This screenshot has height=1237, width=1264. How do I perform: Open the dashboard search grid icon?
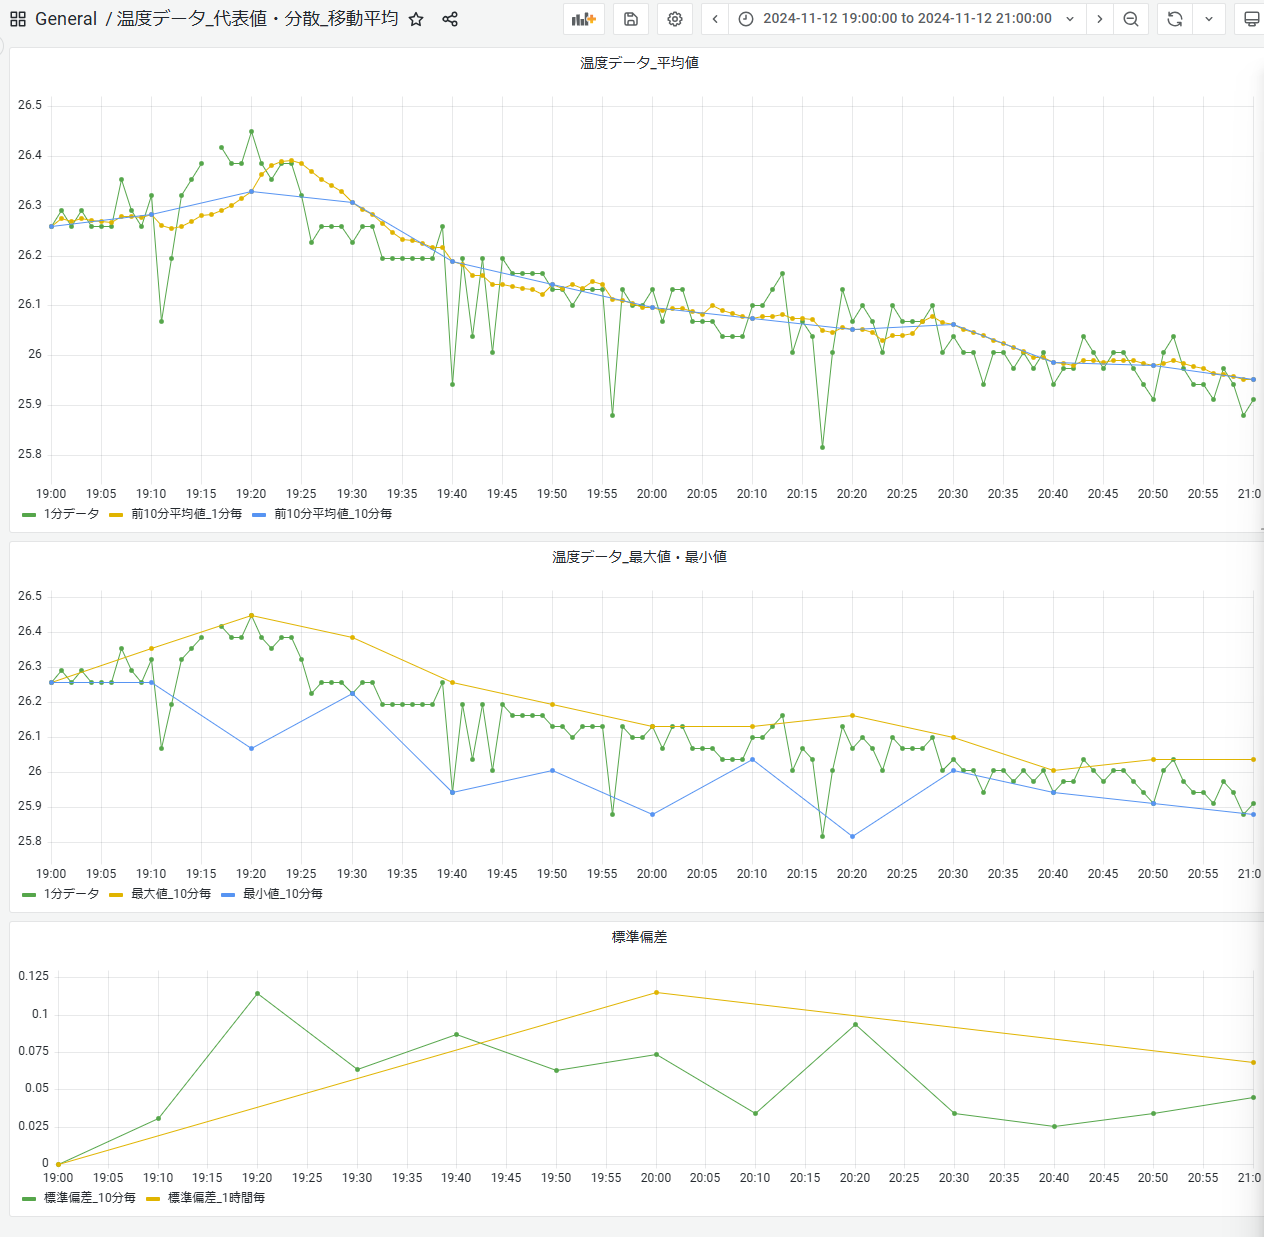tap(18, 19)
